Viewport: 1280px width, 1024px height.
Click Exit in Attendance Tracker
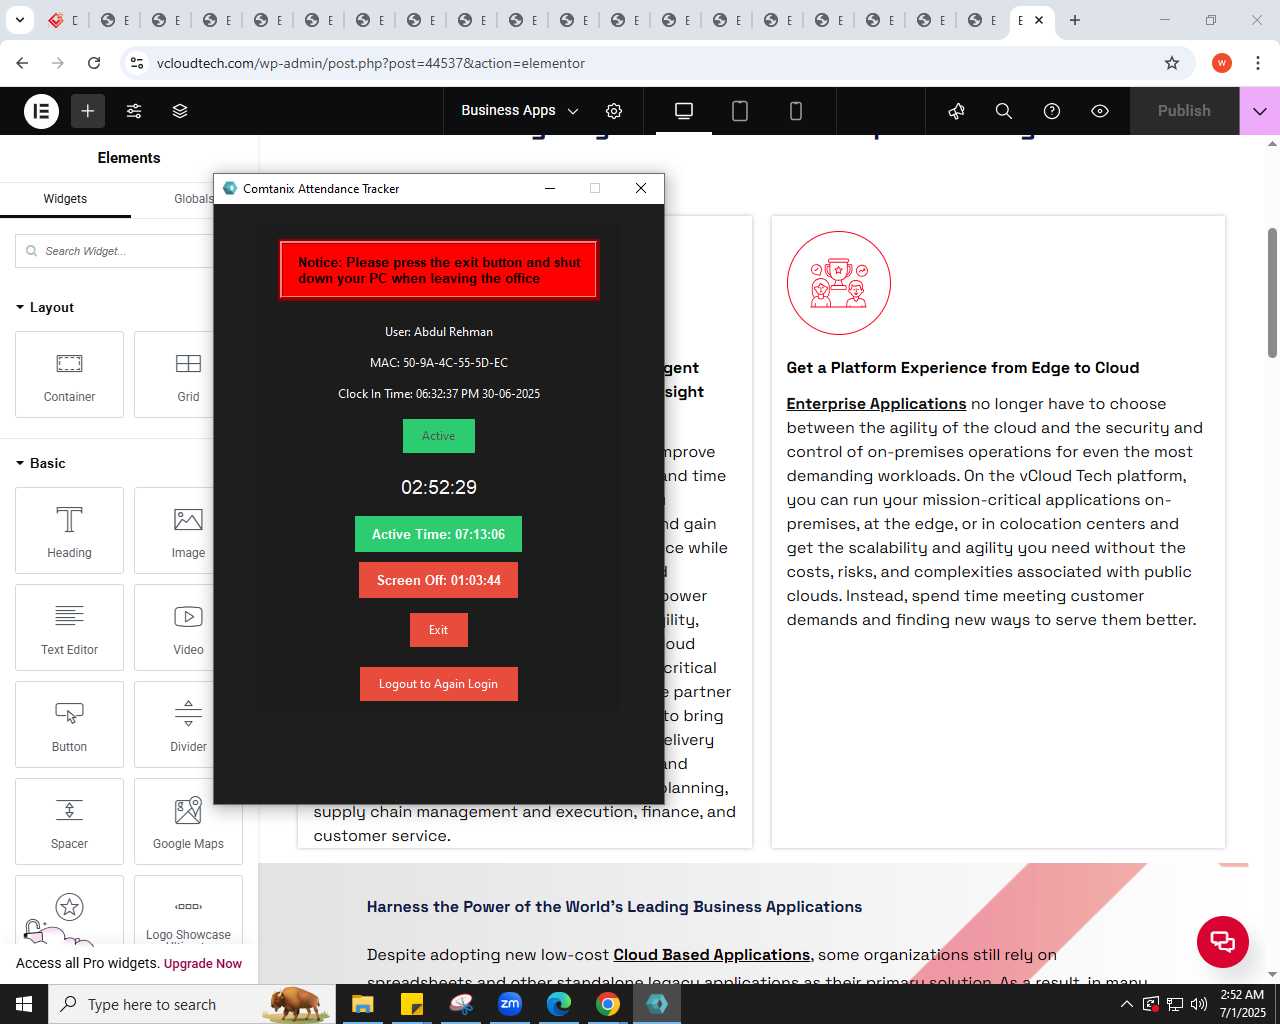438,630
